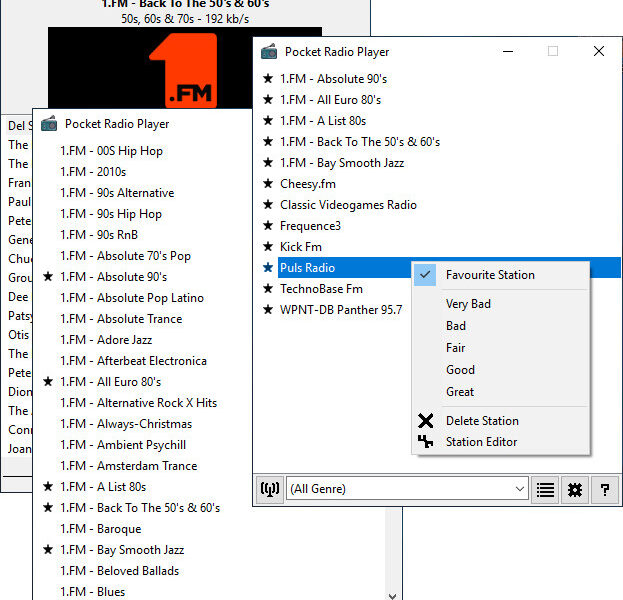Screen dimensions: 623x600
Task: Select 1.FM - Bay Smooth Jazz in favourites window
Action: (342, 163)
